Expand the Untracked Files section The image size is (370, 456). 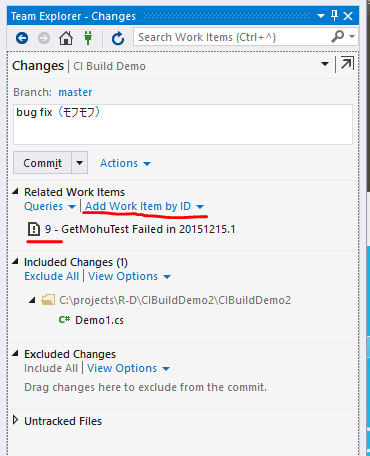point(15,420)
